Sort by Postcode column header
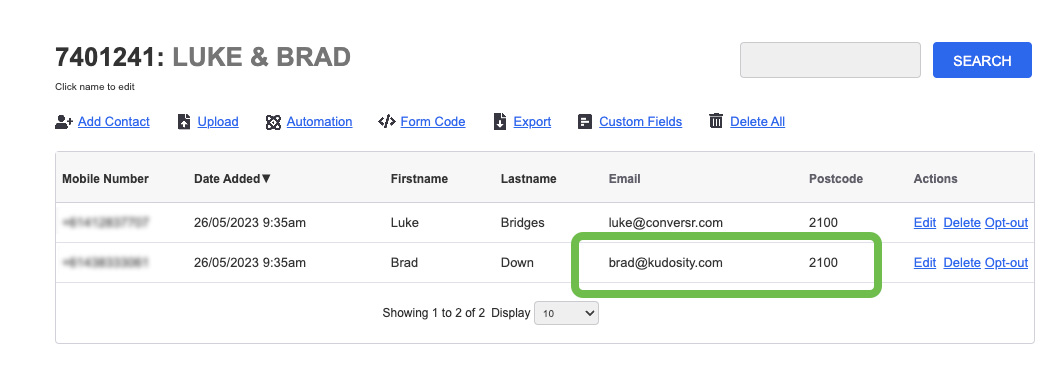Image resolution: width=1063 pixels, height=385 pixels. 836,179
